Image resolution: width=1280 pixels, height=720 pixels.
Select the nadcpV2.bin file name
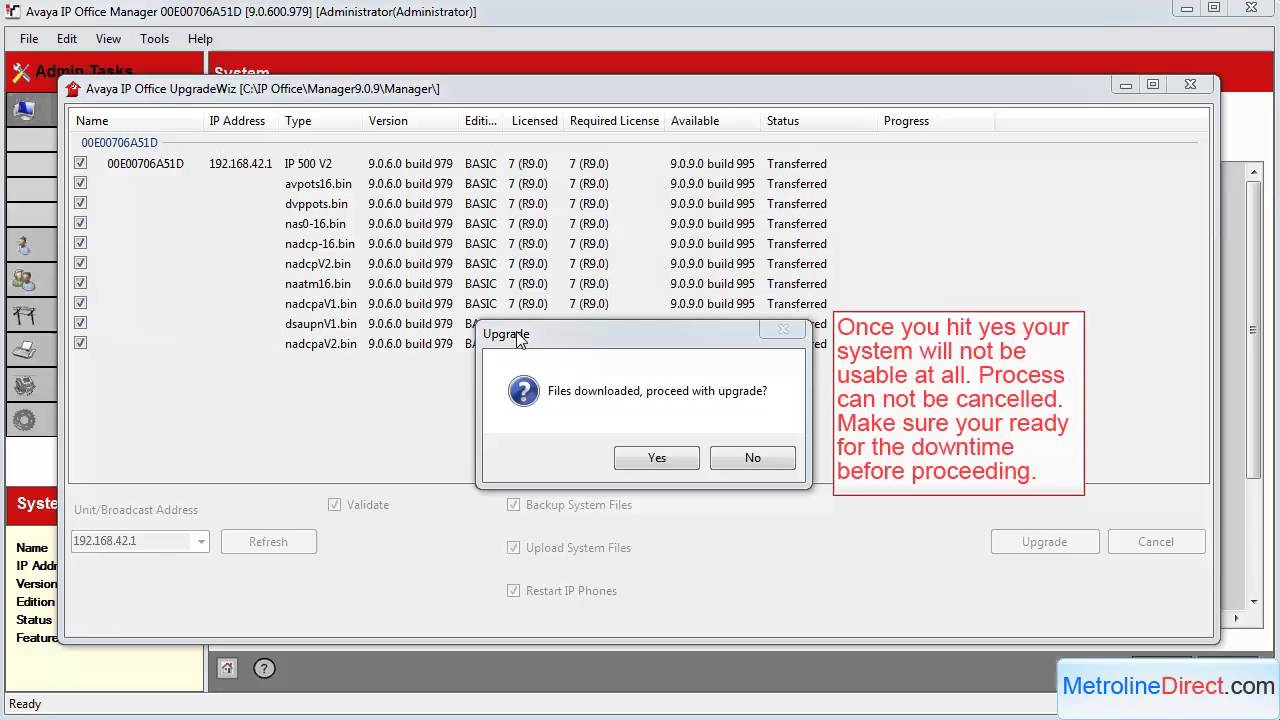click(x=318, y=264)
